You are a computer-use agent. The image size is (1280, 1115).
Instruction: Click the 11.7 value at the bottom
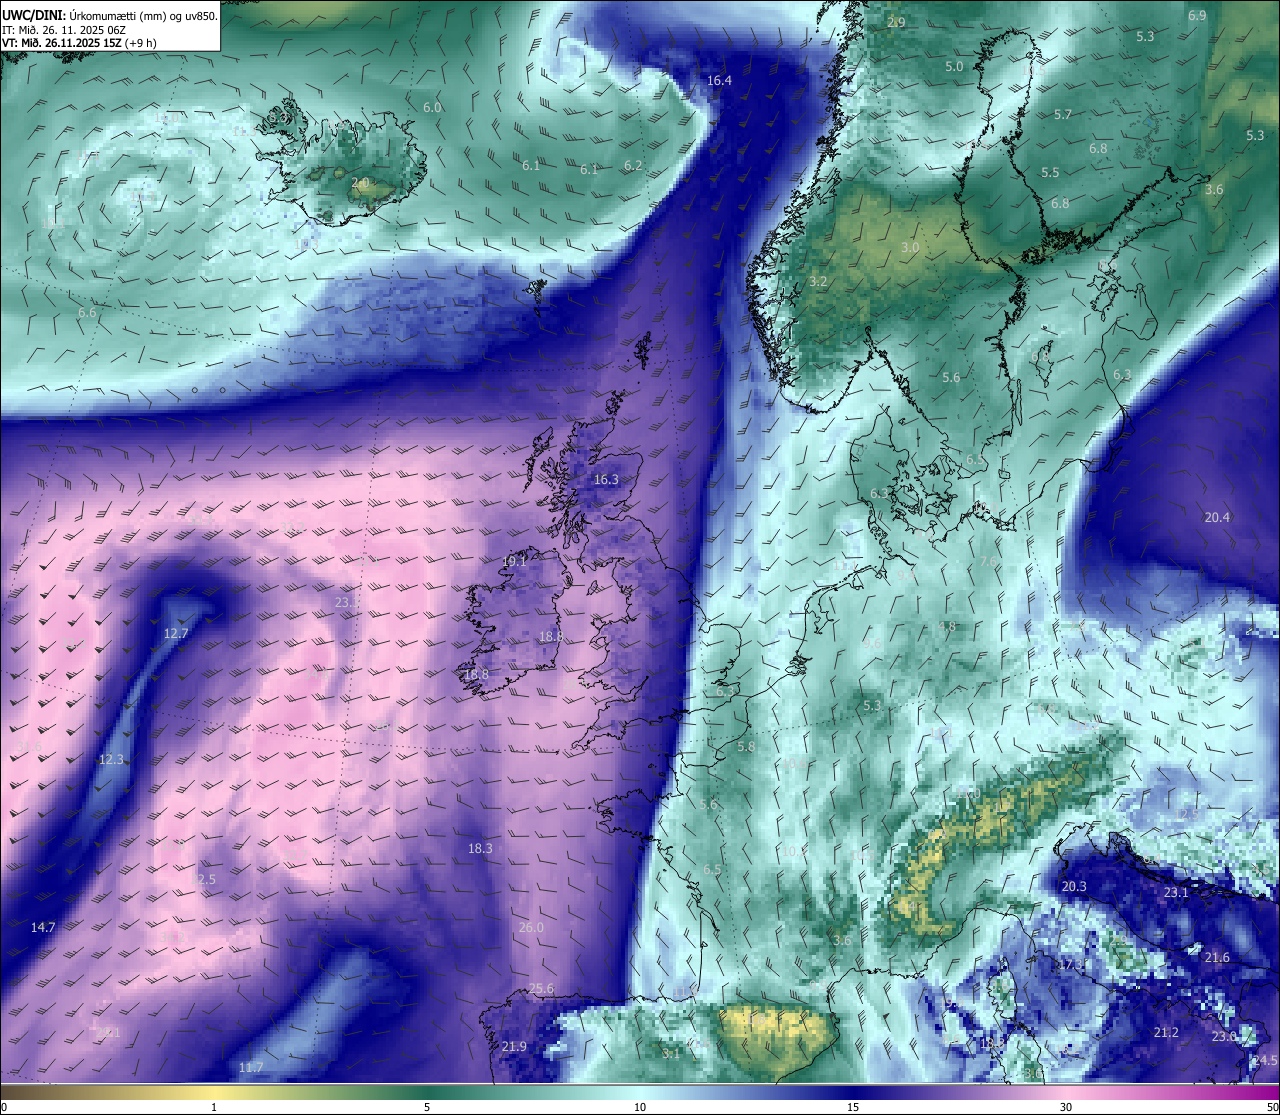click(251, 1068)
